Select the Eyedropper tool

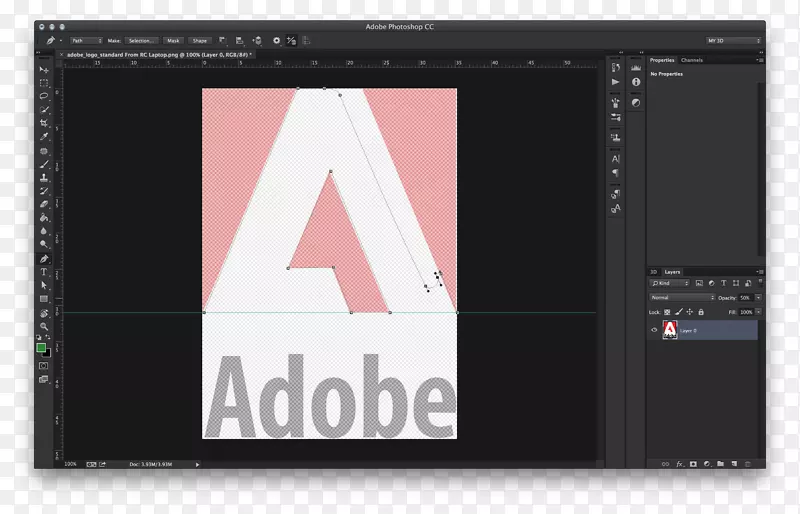point(44,136)
